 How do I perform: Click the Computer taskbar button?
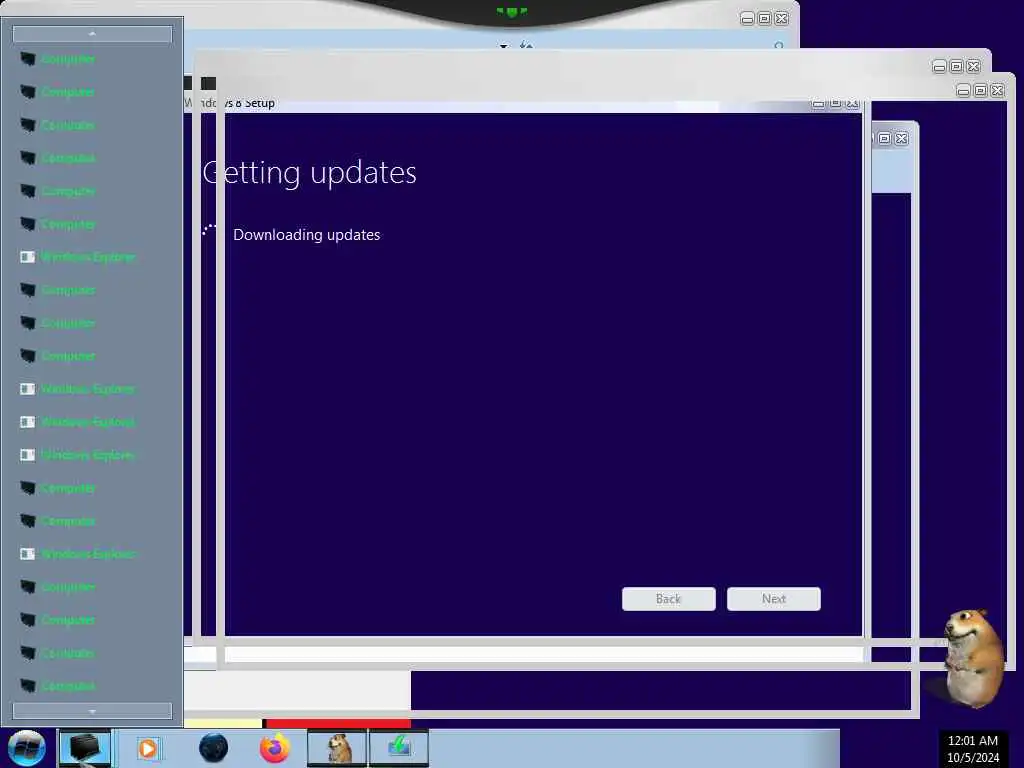point(85,748)
